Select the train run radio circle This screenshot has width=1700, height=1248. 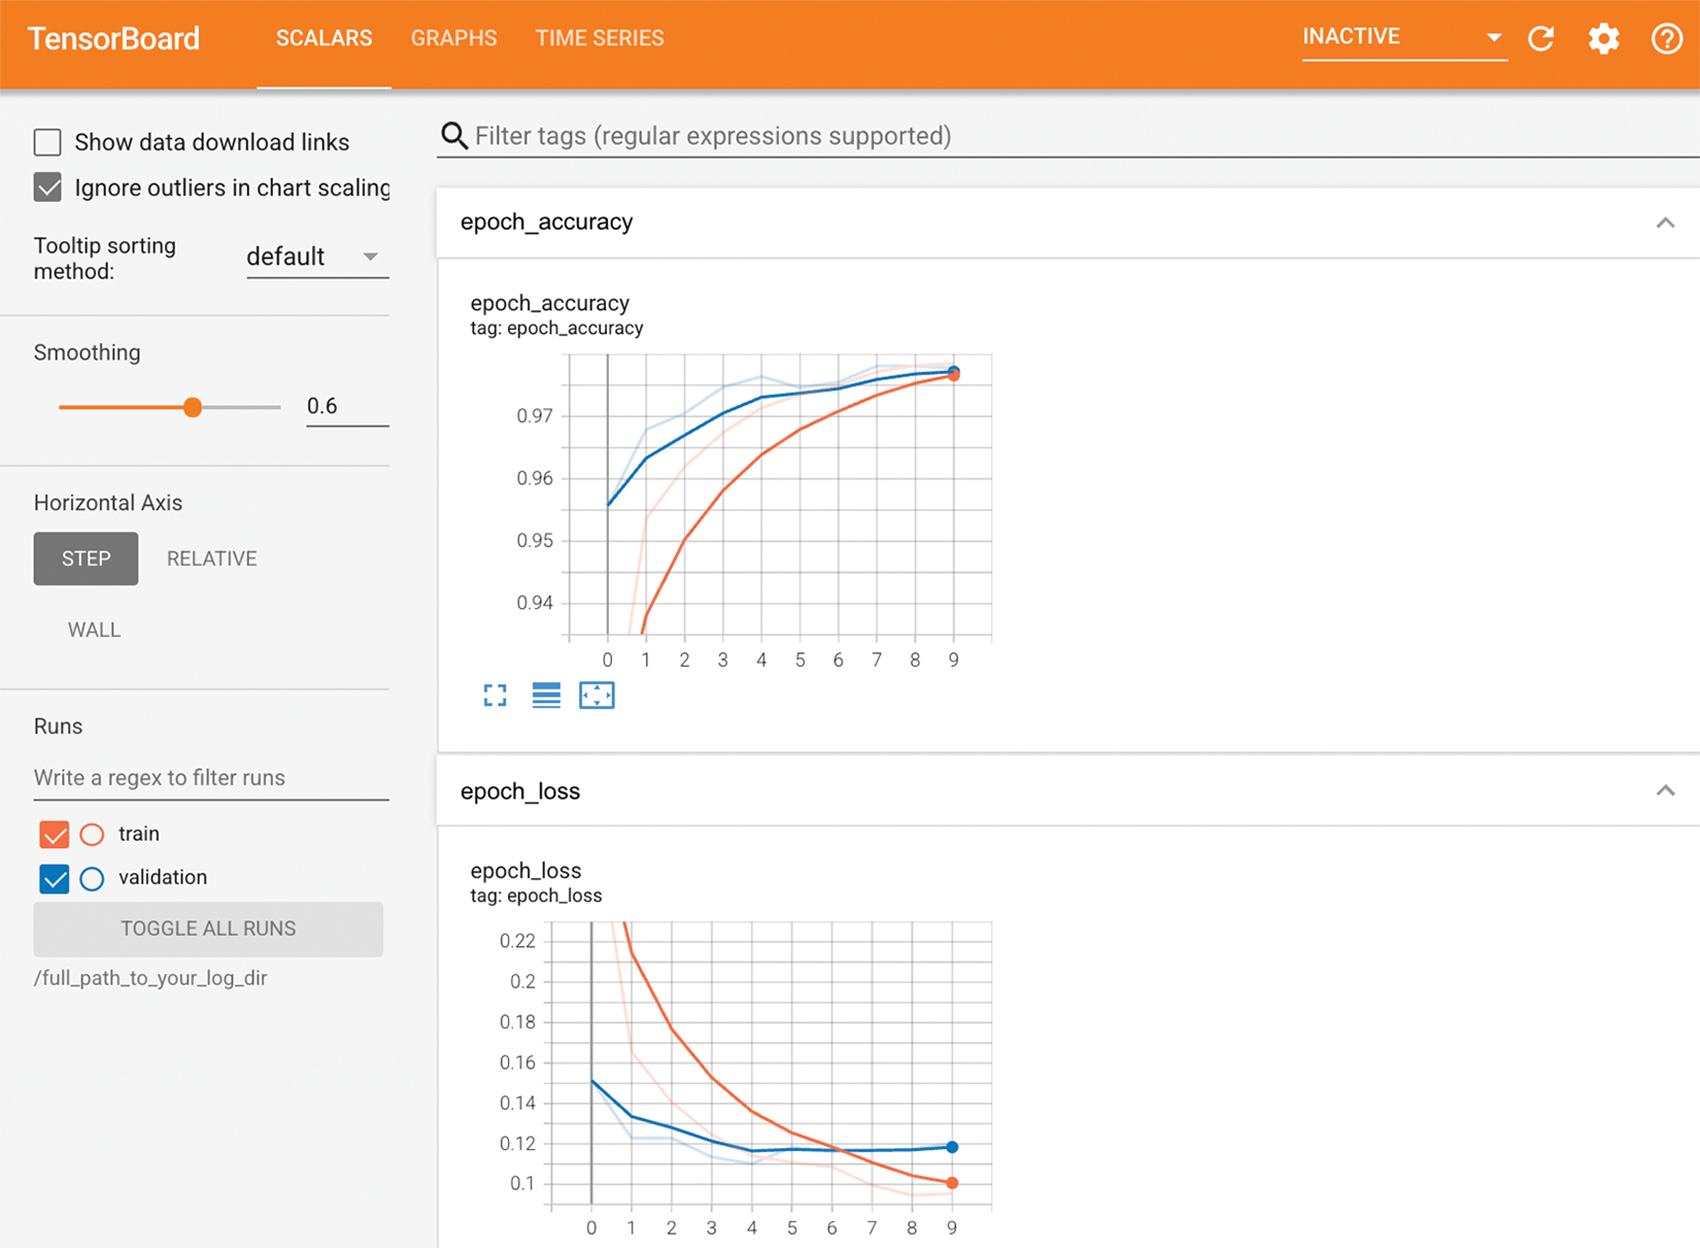click(92, 834)
